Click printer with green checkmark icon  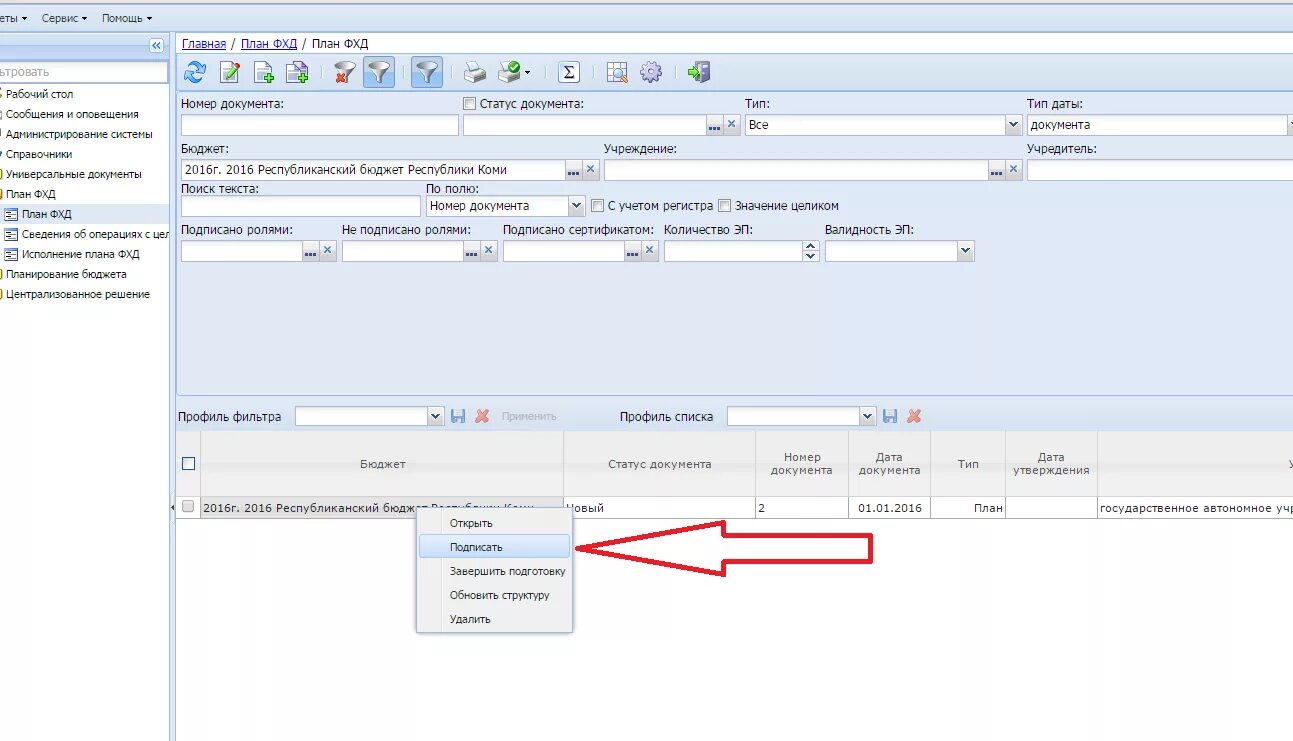click(x=509, y=72)
